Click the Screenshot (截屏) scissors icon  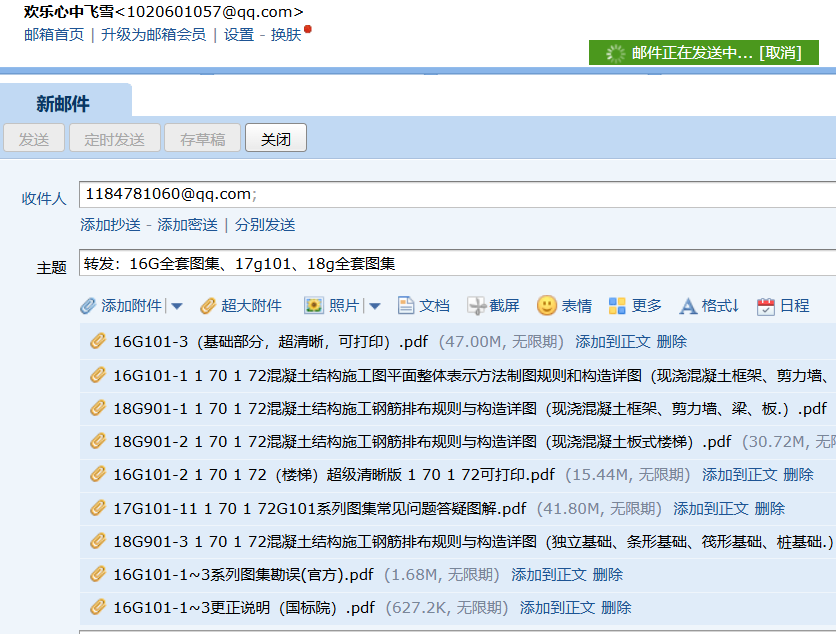[476, 306]
